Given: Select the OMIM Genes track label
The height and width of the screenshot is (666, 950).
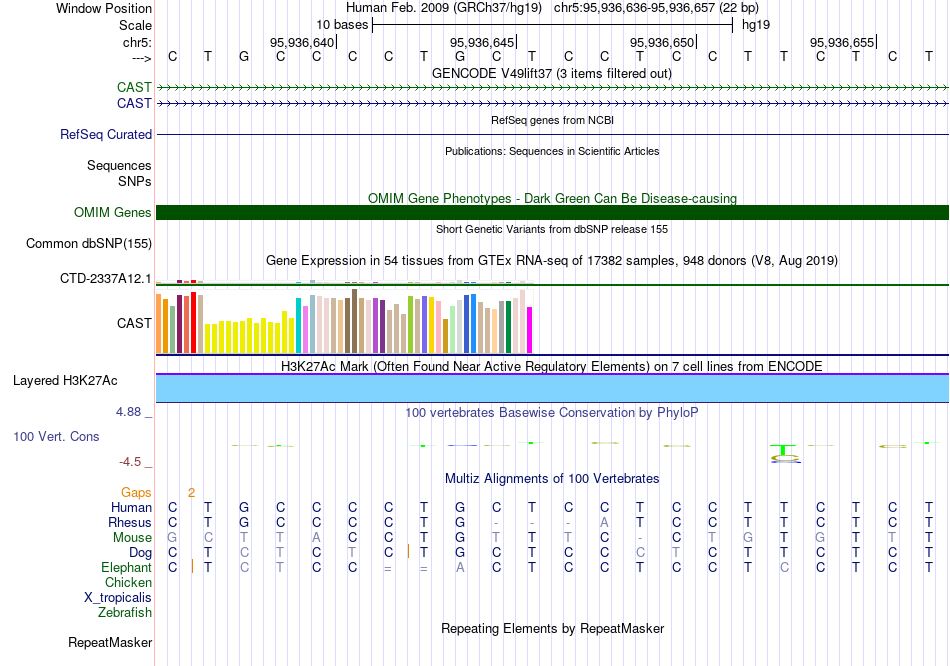Looking at the screenshot, I should tap(112, 212).
